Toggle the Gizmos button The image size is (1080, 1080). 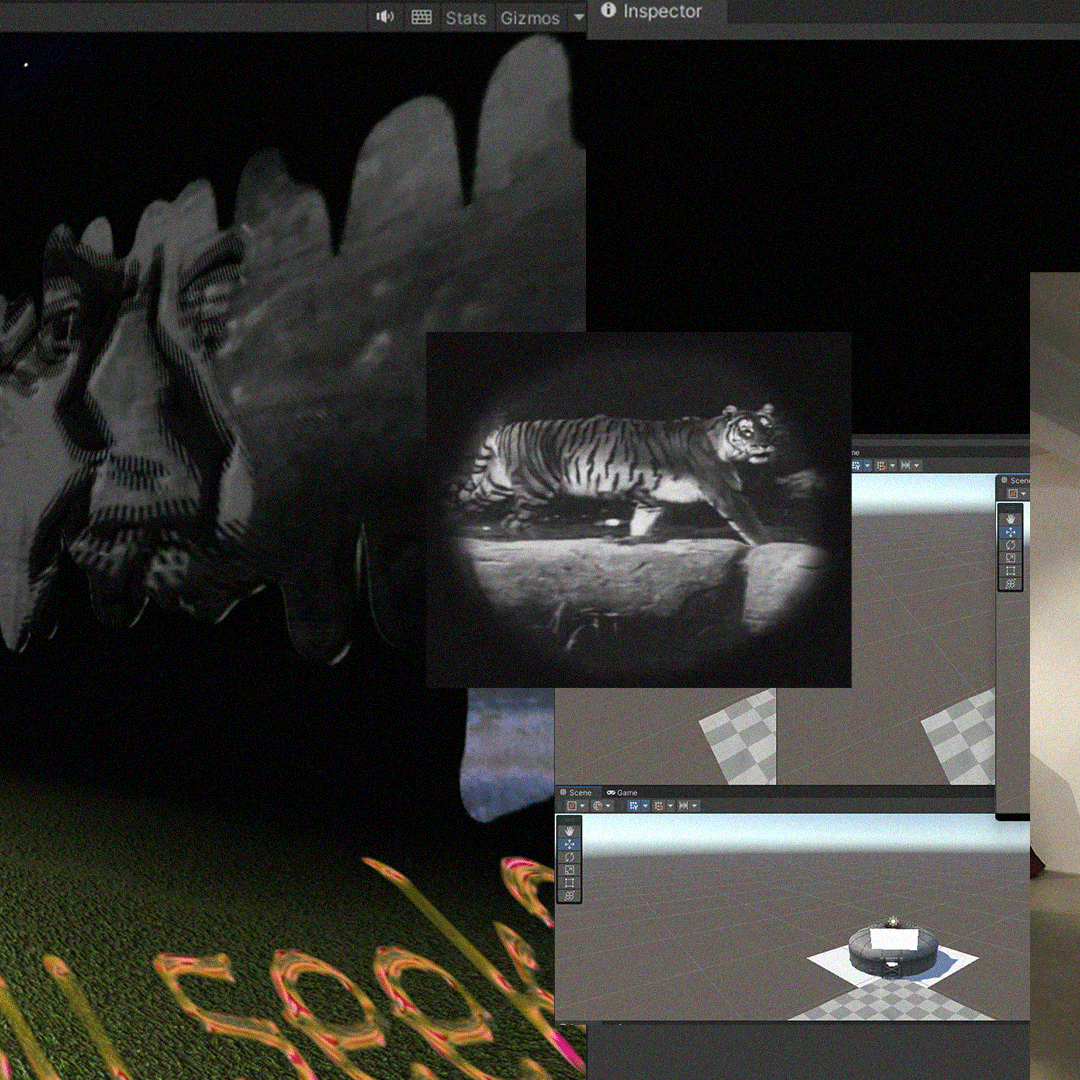[530, 18]
